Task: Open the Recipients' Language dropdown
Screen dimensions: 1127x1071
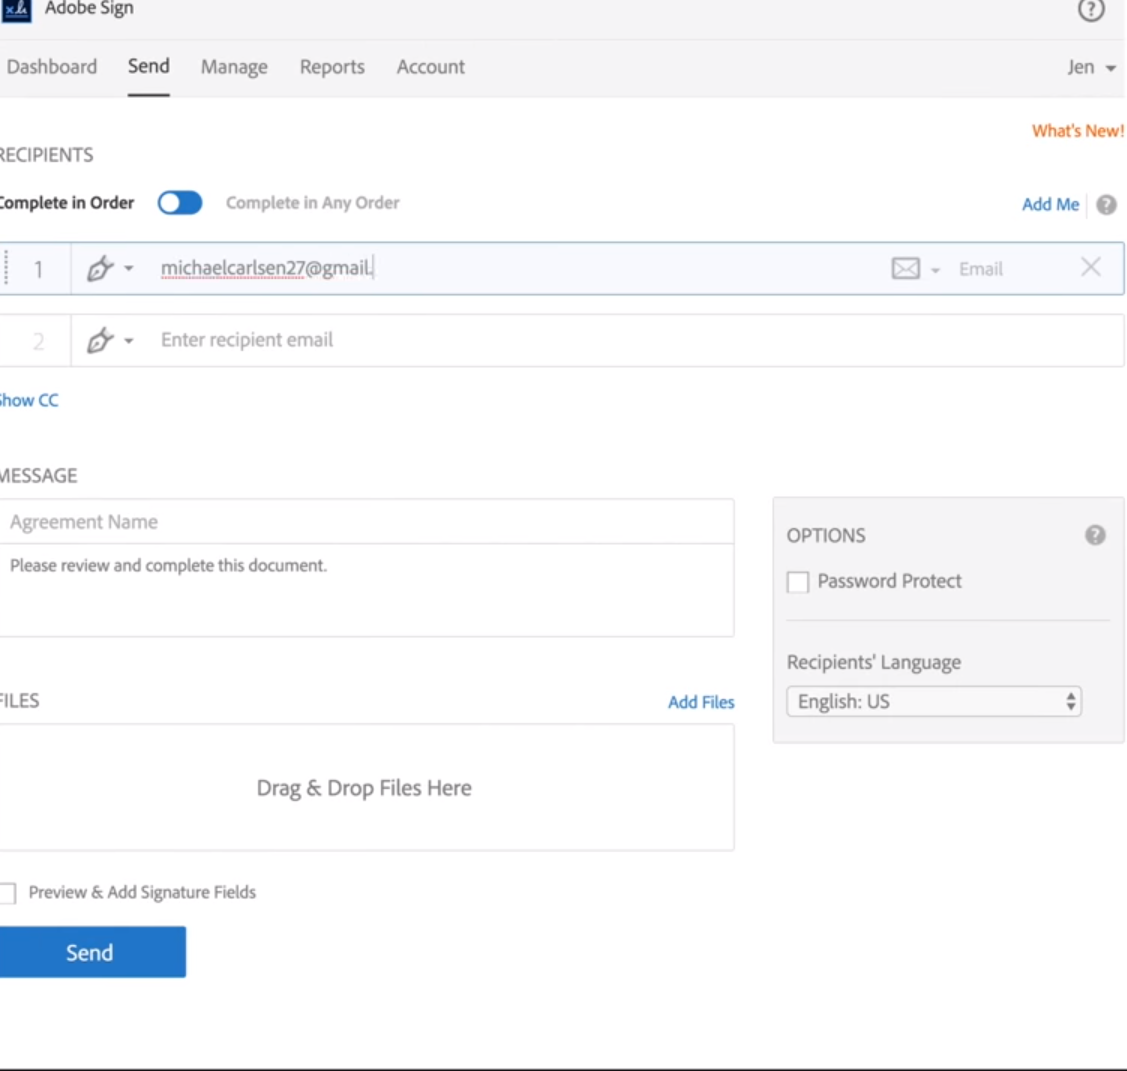Action: tap(934, 702)
